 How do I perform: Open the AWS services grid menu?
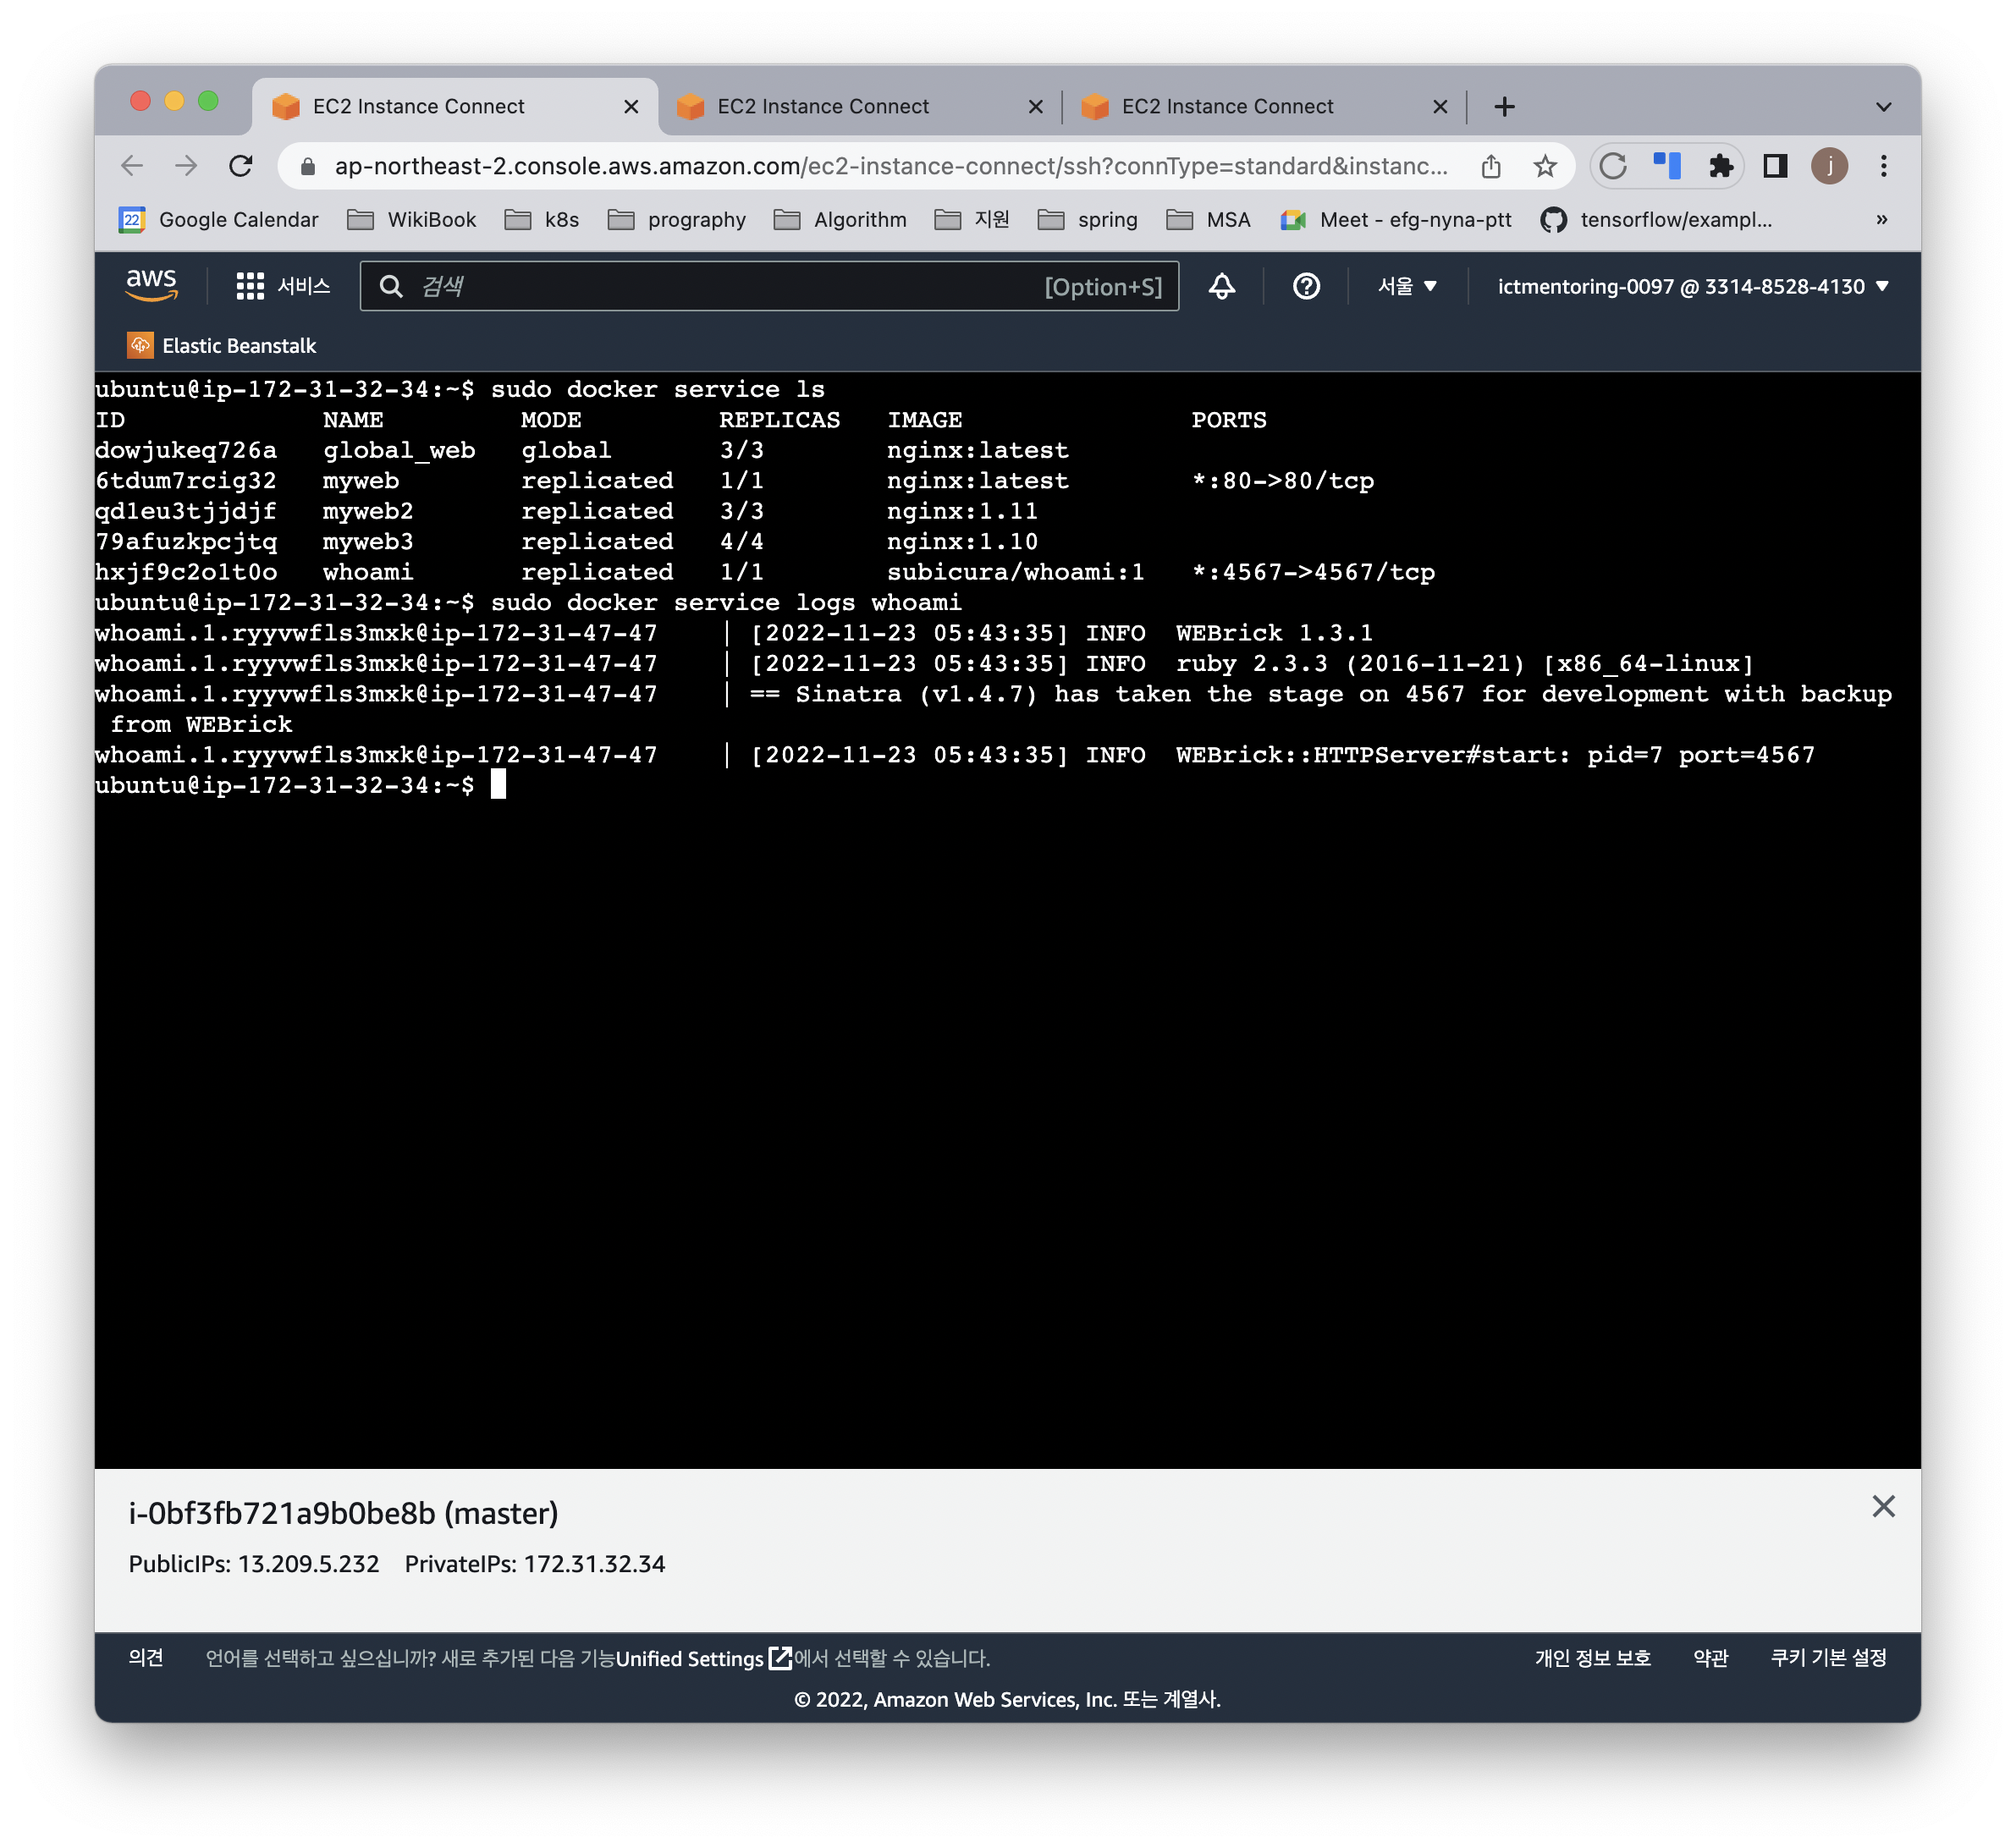tap(249, 287)
